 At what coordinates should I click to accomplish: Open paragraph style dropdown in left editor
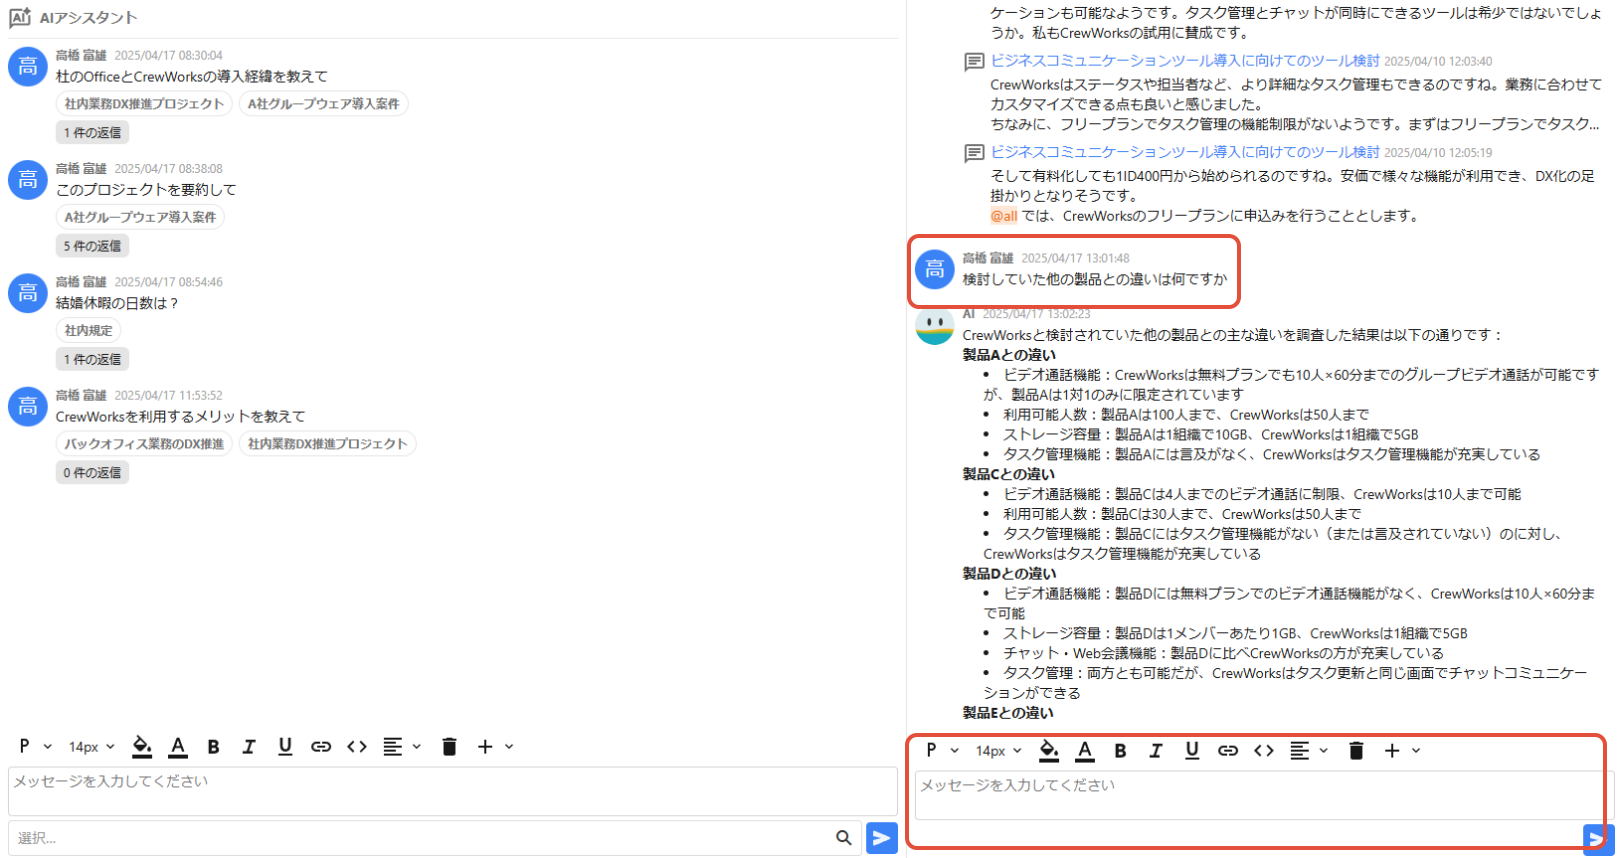pos(35,747)
